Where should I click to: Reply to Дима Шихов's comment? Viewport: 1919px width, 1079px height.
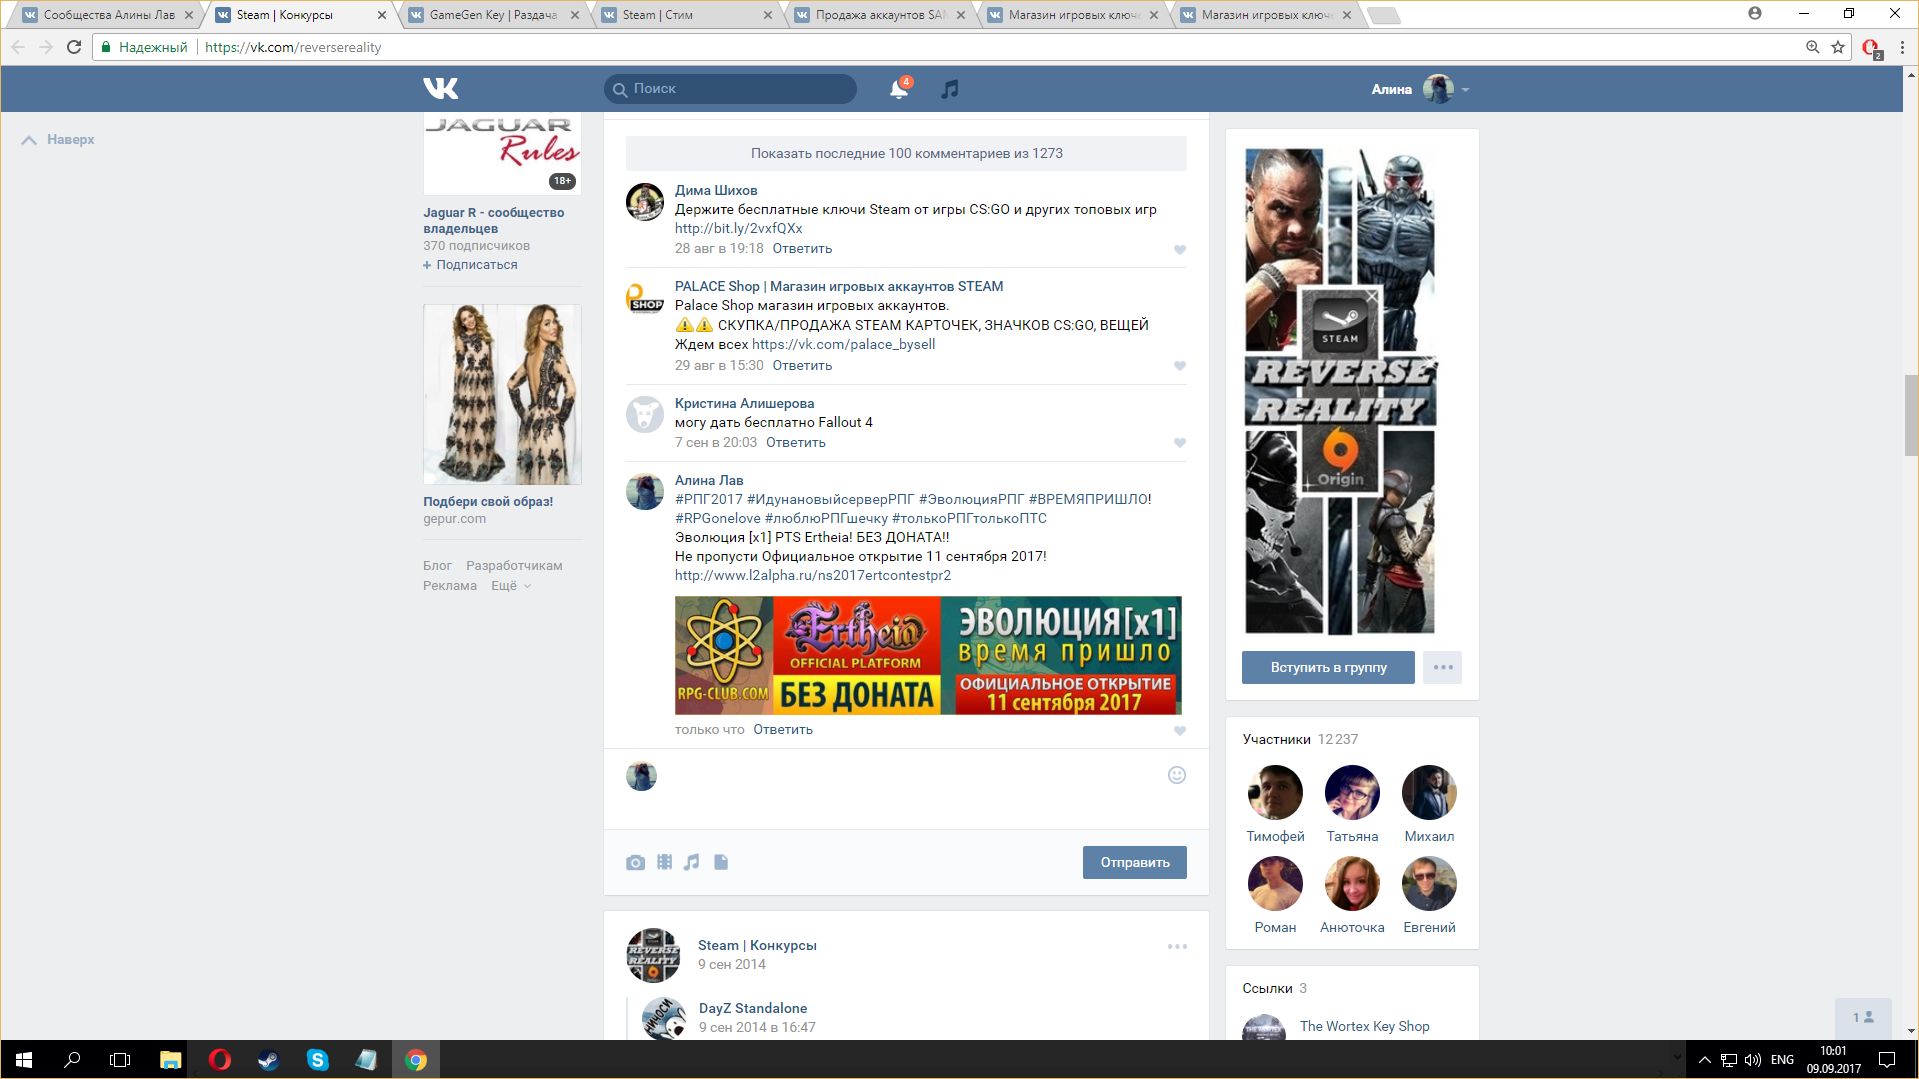(x=802, y=249)
